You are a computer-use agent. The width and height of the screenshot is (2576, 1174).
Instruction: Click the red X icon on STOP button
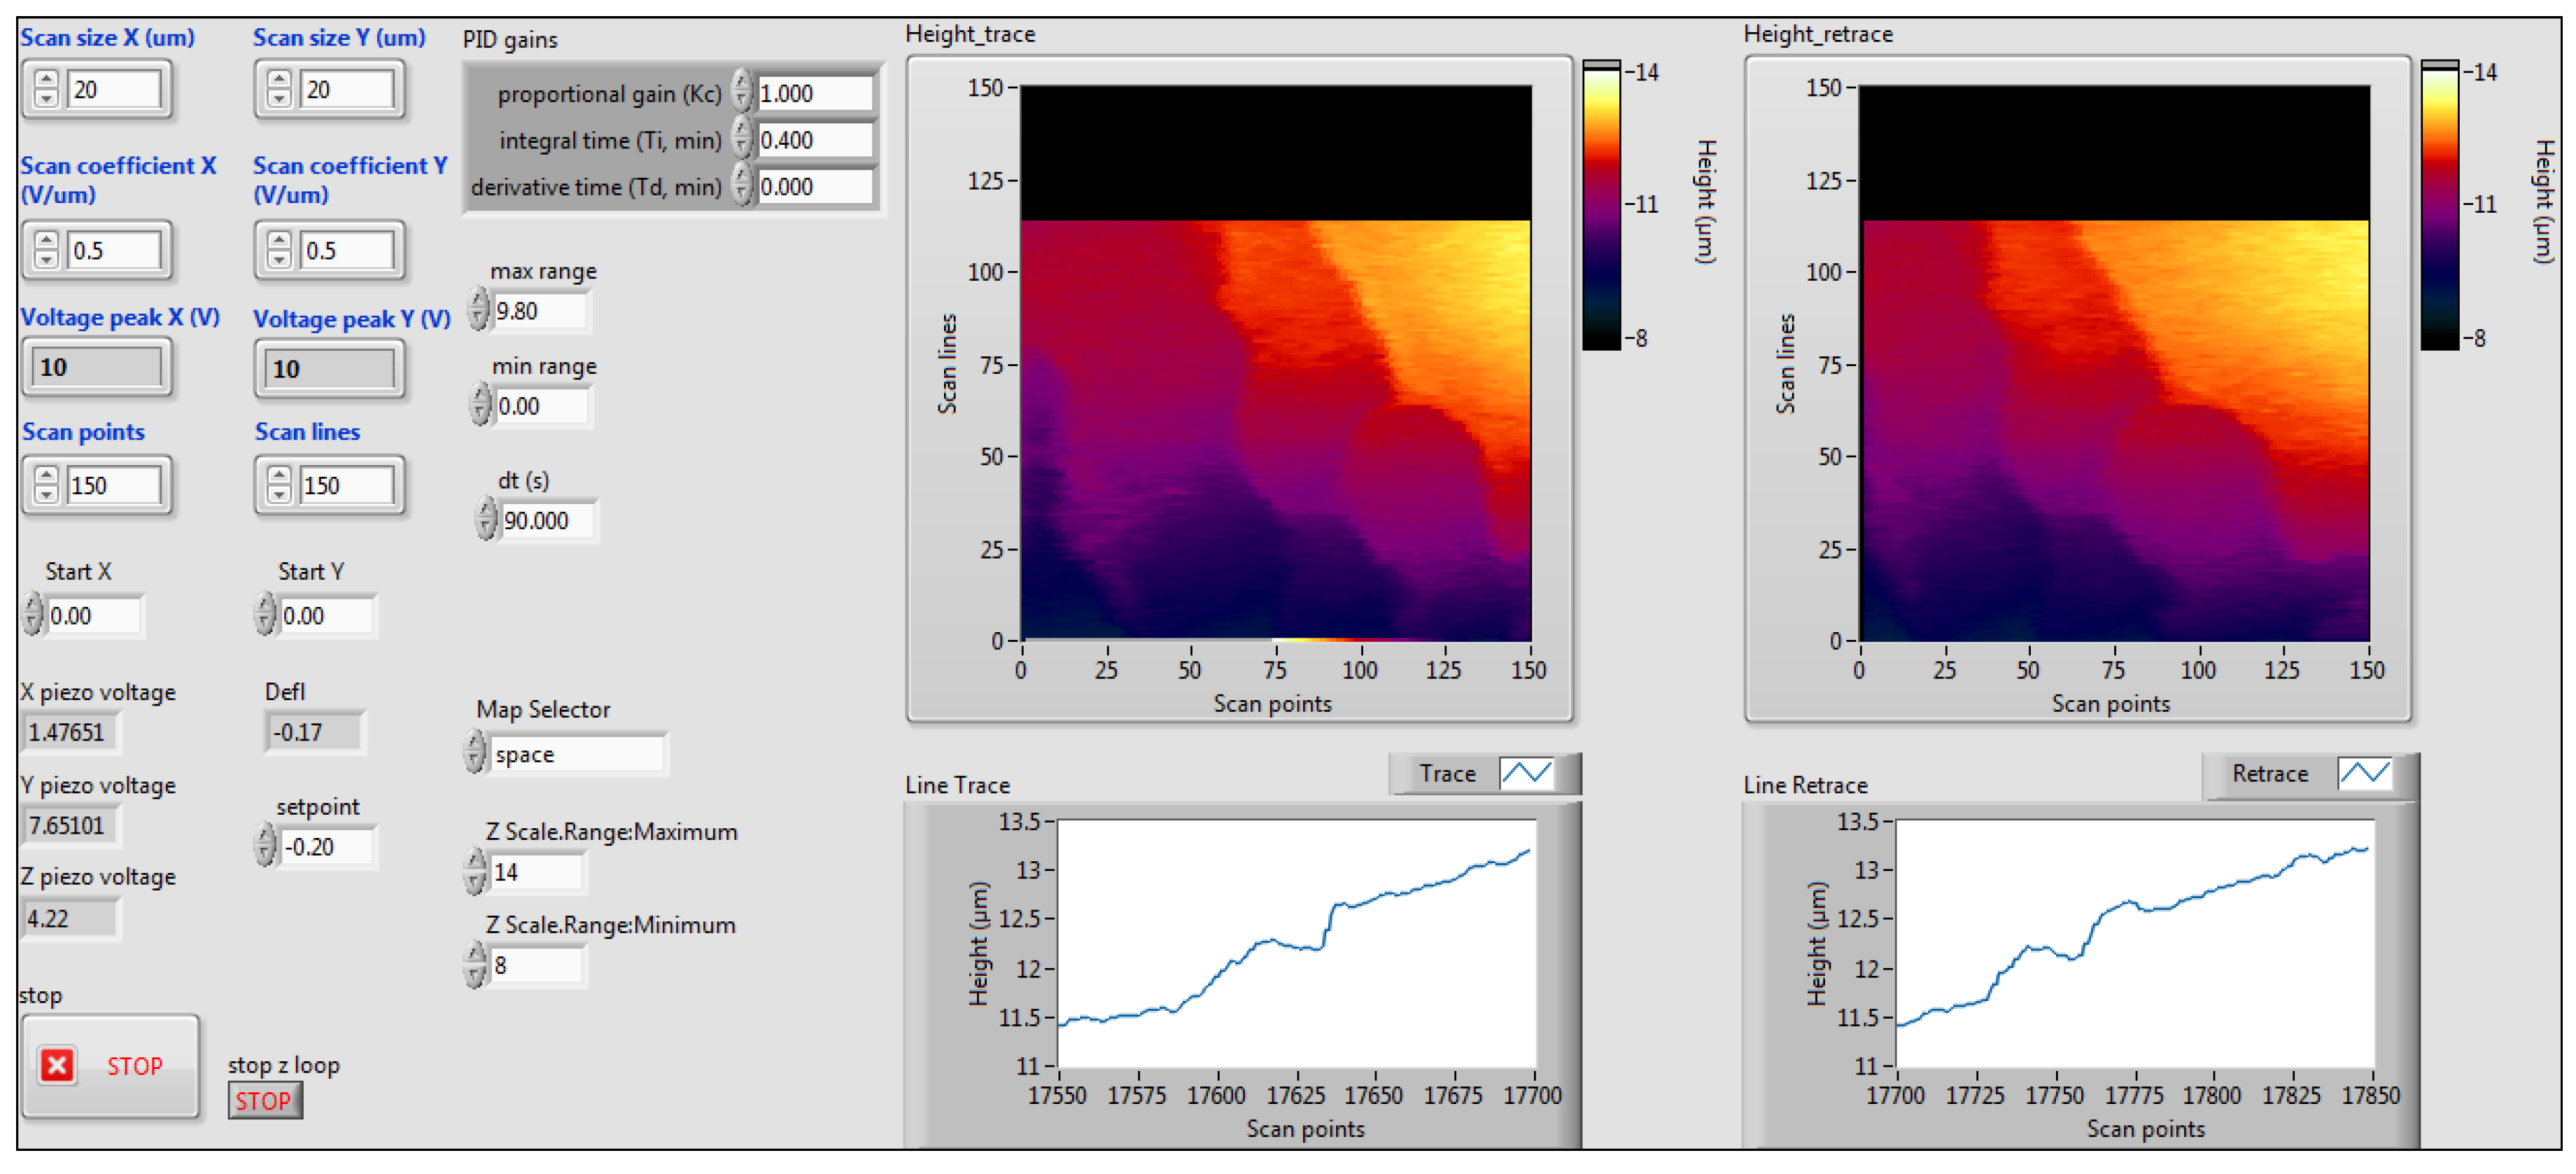coord(57,1065)
